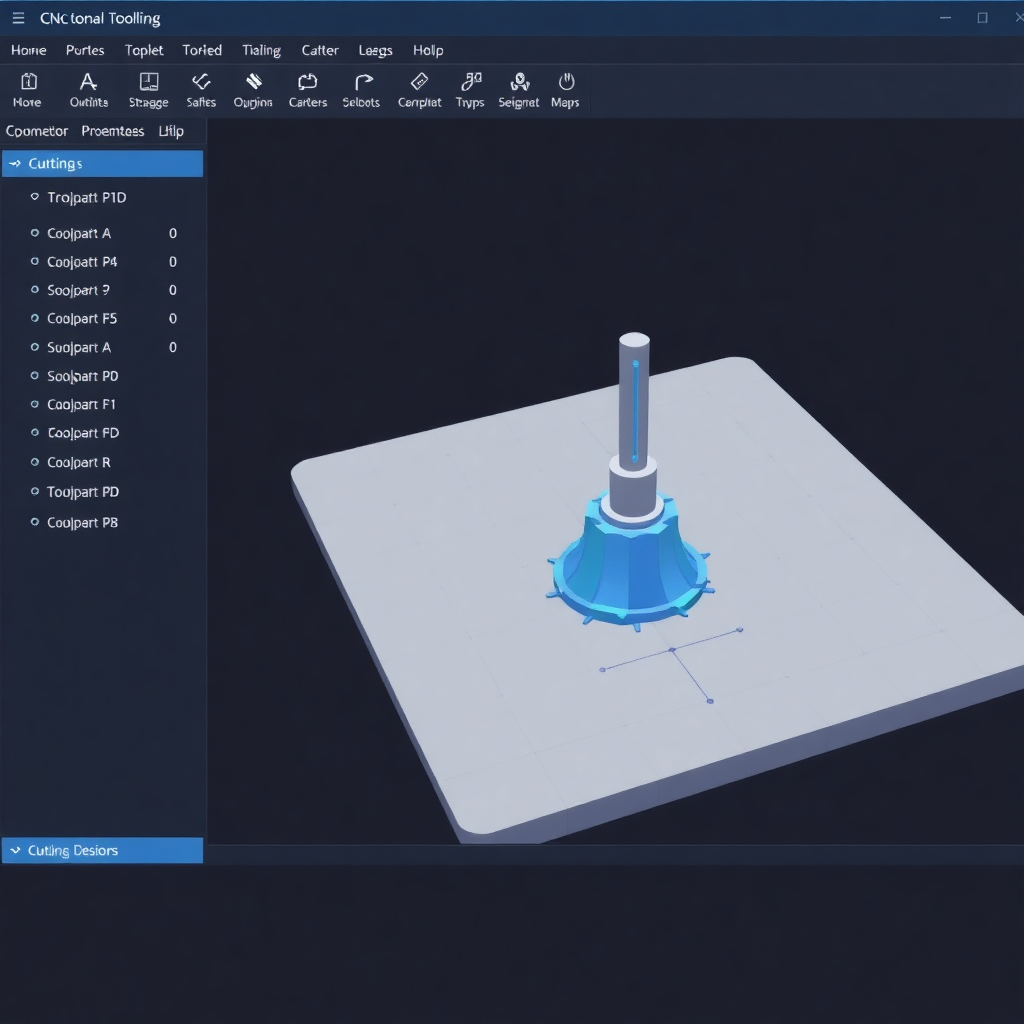Open the Maps power icon
Screen dimensions: 1024x1024
point(566,90)
